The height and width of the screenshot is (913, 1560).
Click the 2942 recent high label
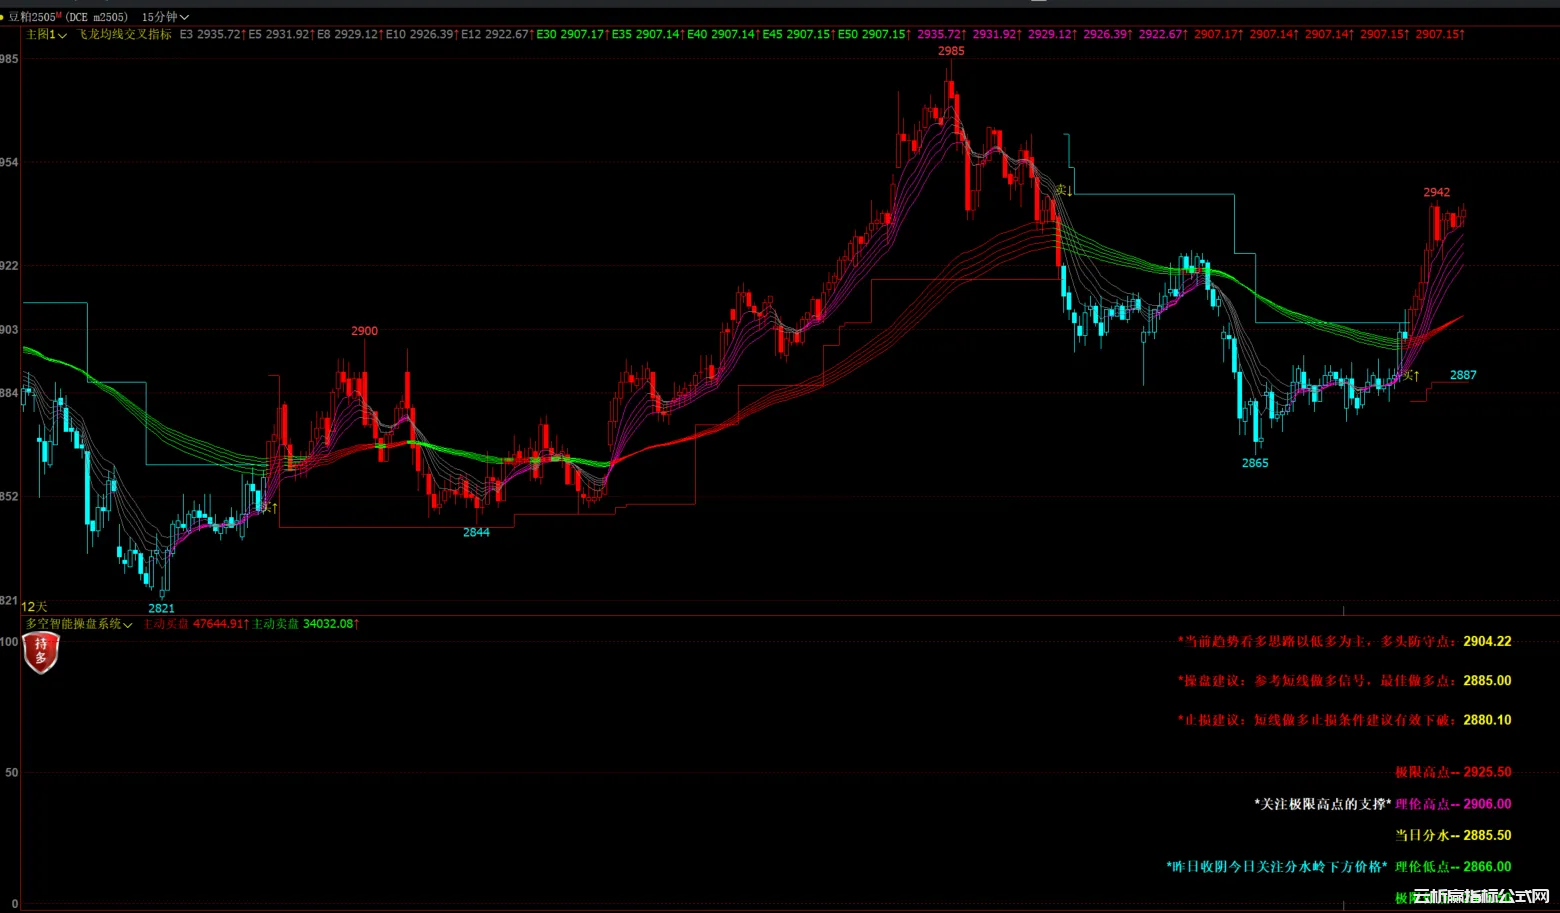(x=1436, y=192)
